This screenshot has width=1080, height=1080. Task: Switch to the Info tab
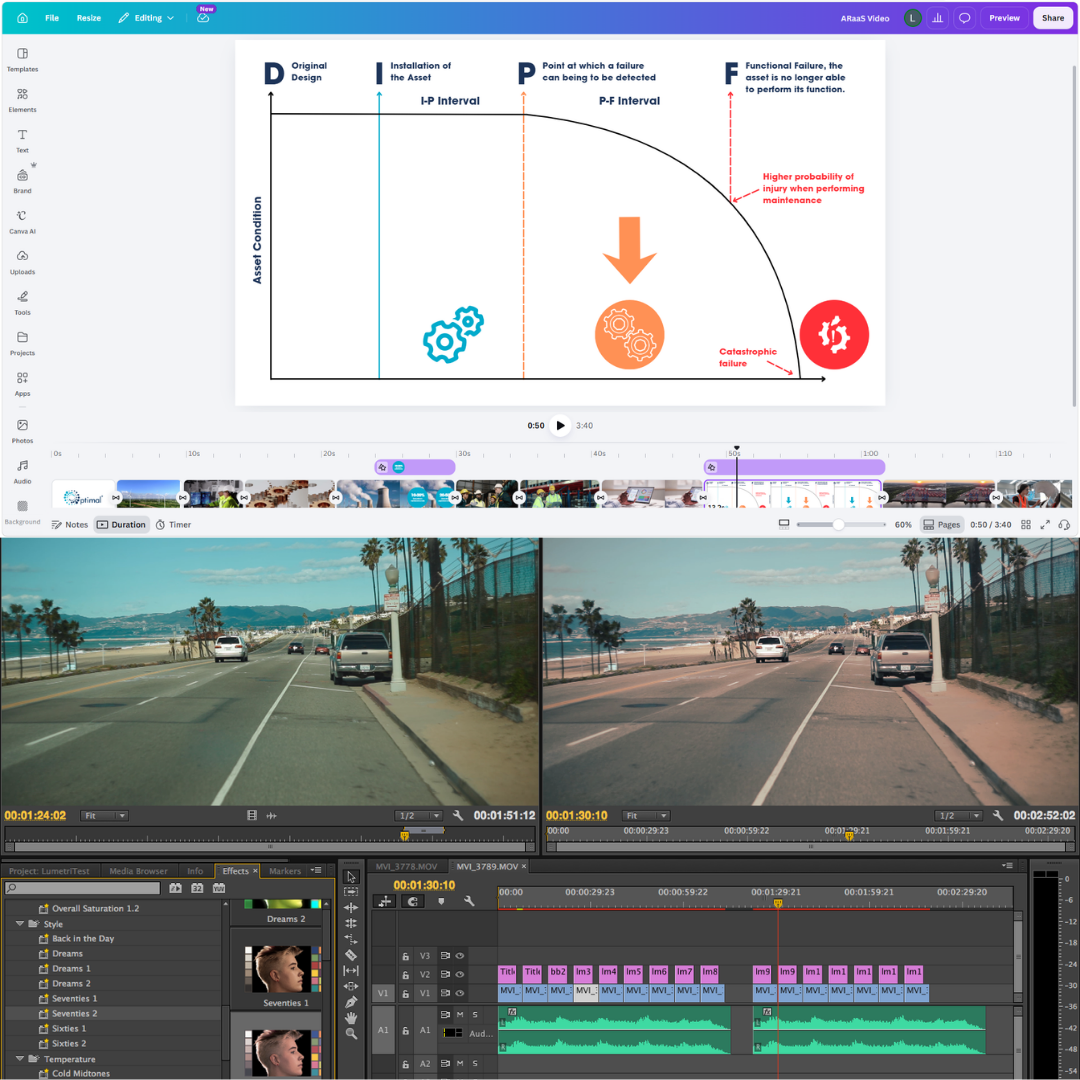click(195, 871)
